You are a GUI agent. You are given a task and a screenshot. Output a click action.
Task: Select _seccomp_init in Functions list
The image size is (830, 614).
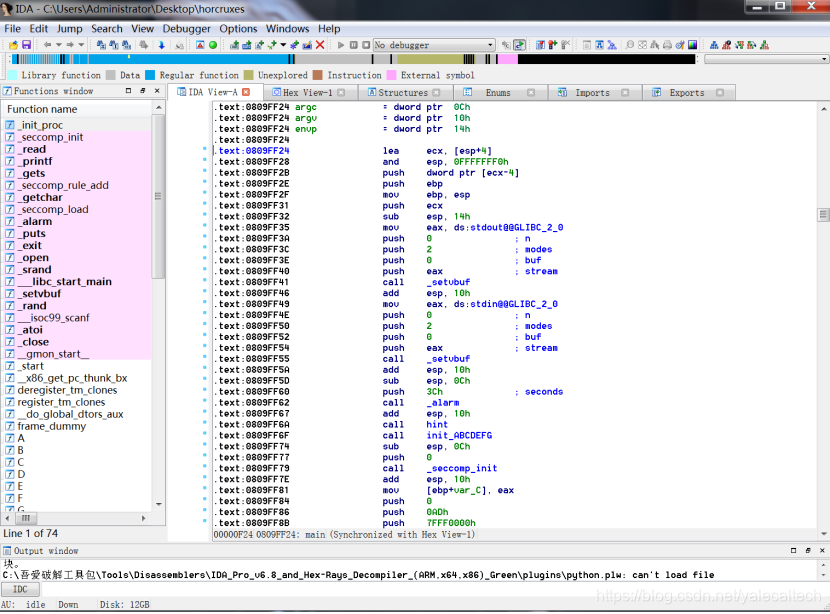(77, 137)
